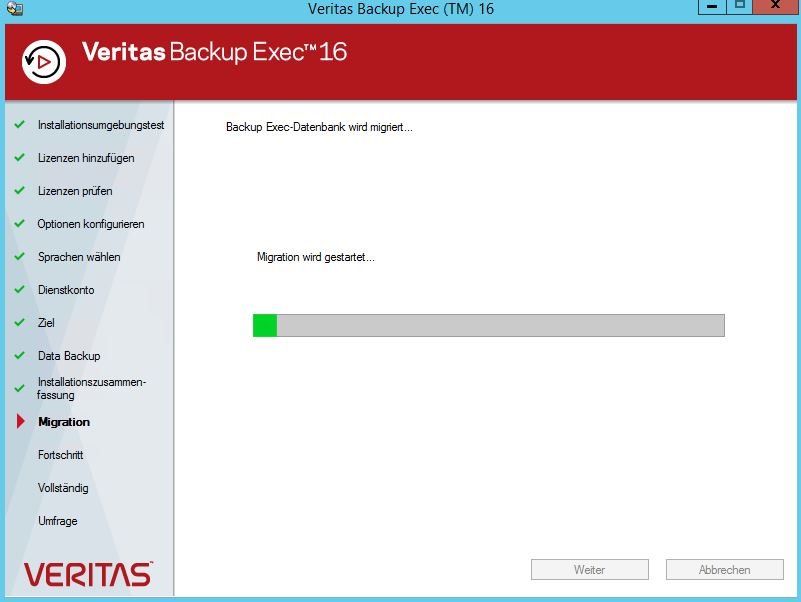
Task: Click the checkmark next to Installationsumgebungstest
Action: [x=19, y=124]
